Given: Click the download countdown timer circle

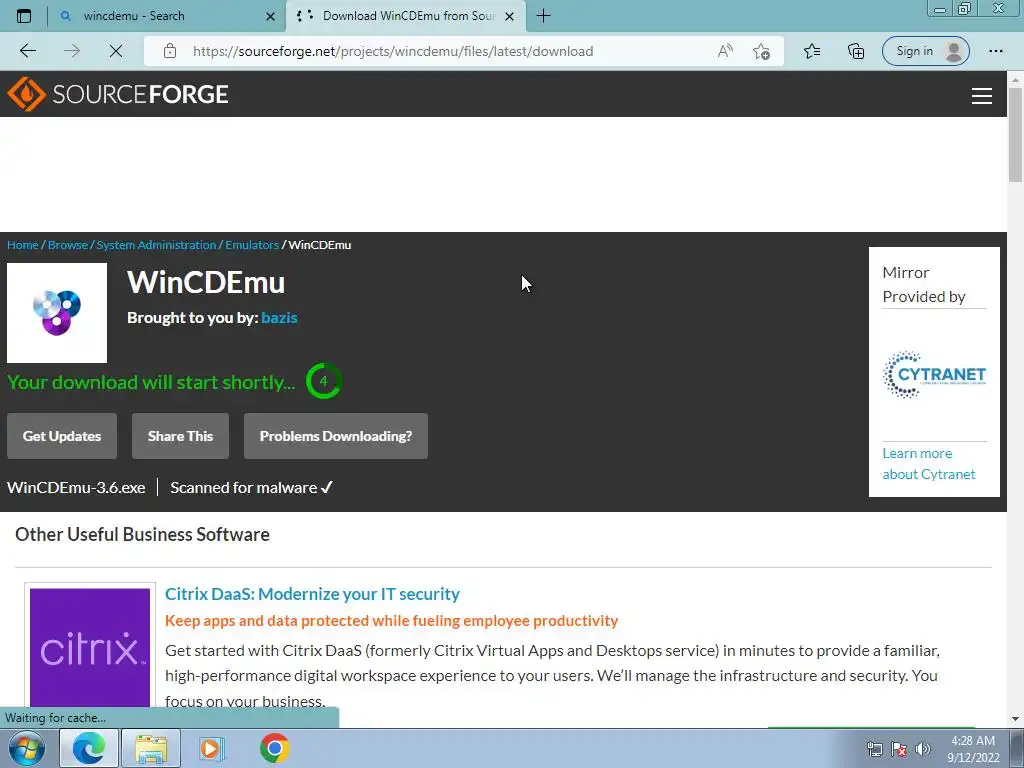Looking at the screenshot, I should tap(323, 381).
